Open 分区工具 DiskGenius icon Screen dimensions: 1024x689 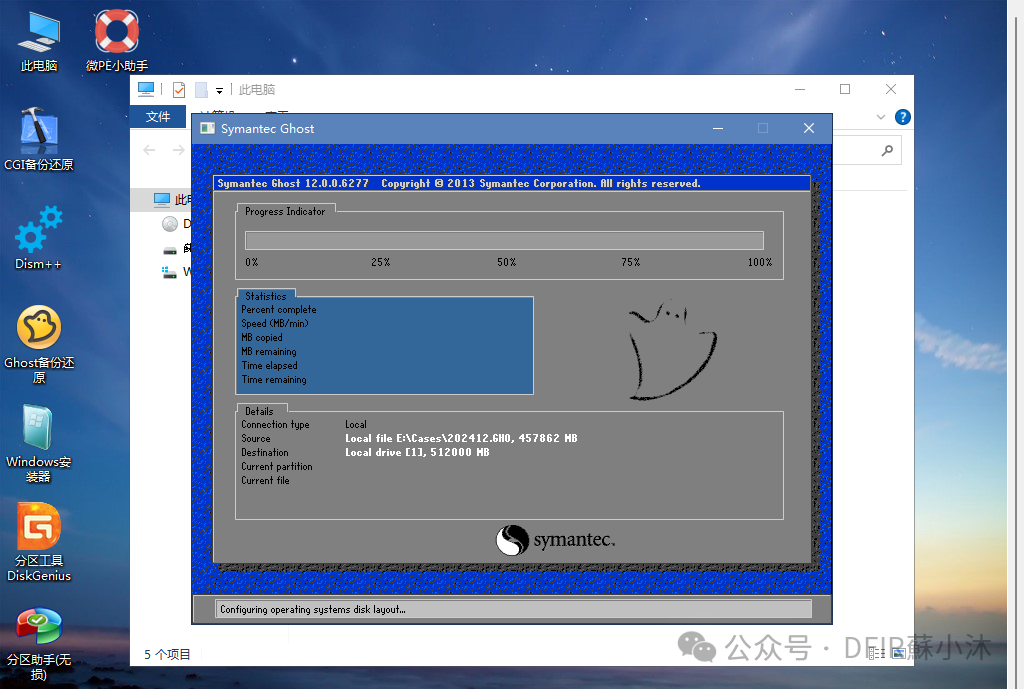39,542
